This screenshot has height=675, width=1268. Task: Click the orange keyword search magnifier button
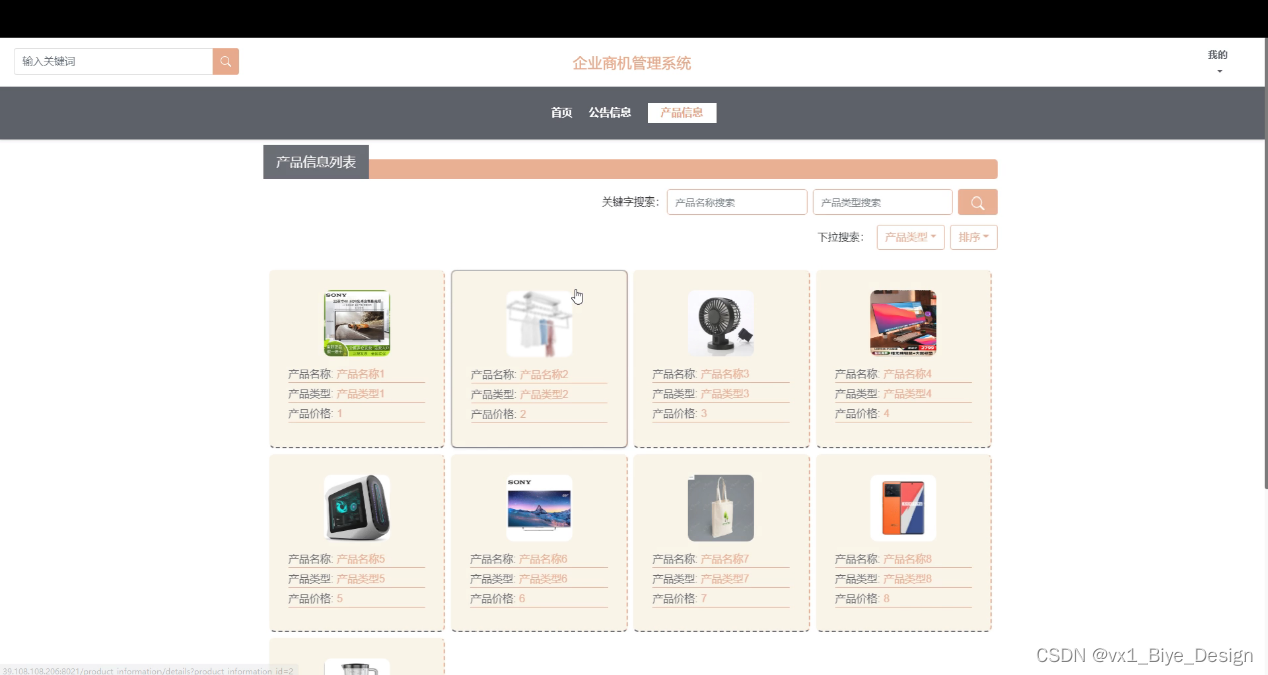coord(977,202)
